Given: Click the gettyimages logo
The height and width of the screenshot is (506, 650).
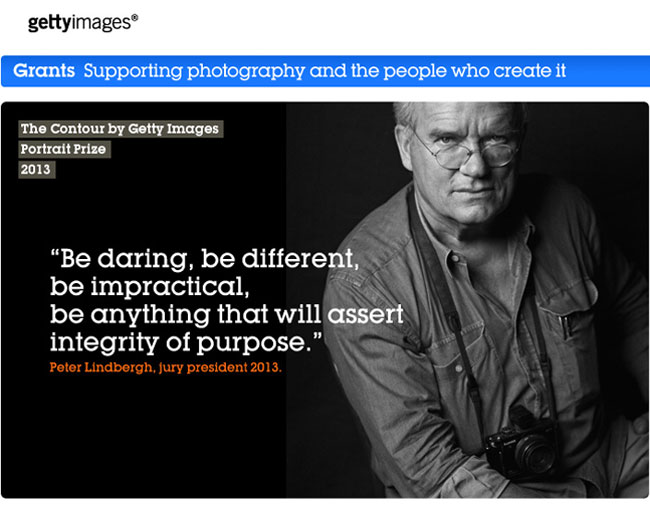Looking at the screenshot, I should 82,23.
